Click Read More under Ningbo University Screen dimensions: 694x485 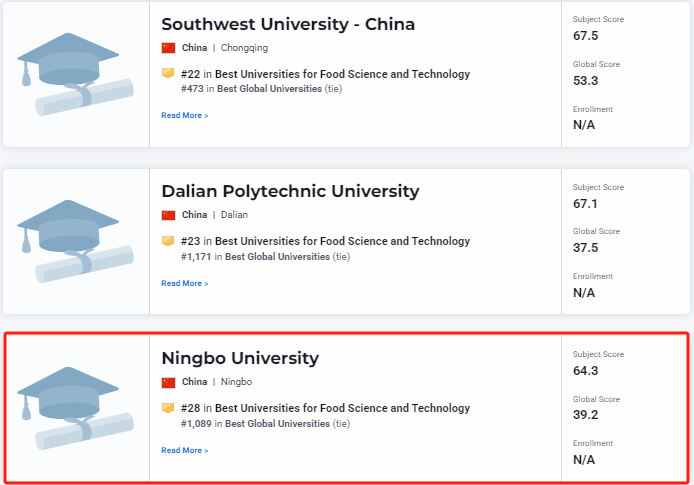(x=185, y=450)
